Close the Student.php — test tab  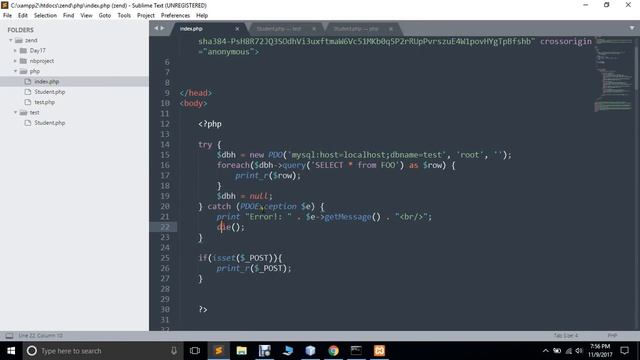[314, 29]
